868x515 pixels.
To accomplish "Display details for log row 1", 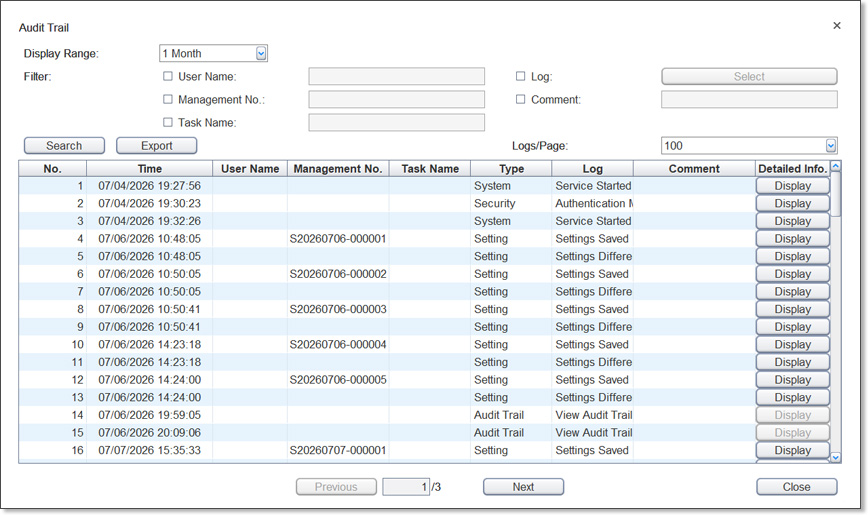I will point(793,186).
